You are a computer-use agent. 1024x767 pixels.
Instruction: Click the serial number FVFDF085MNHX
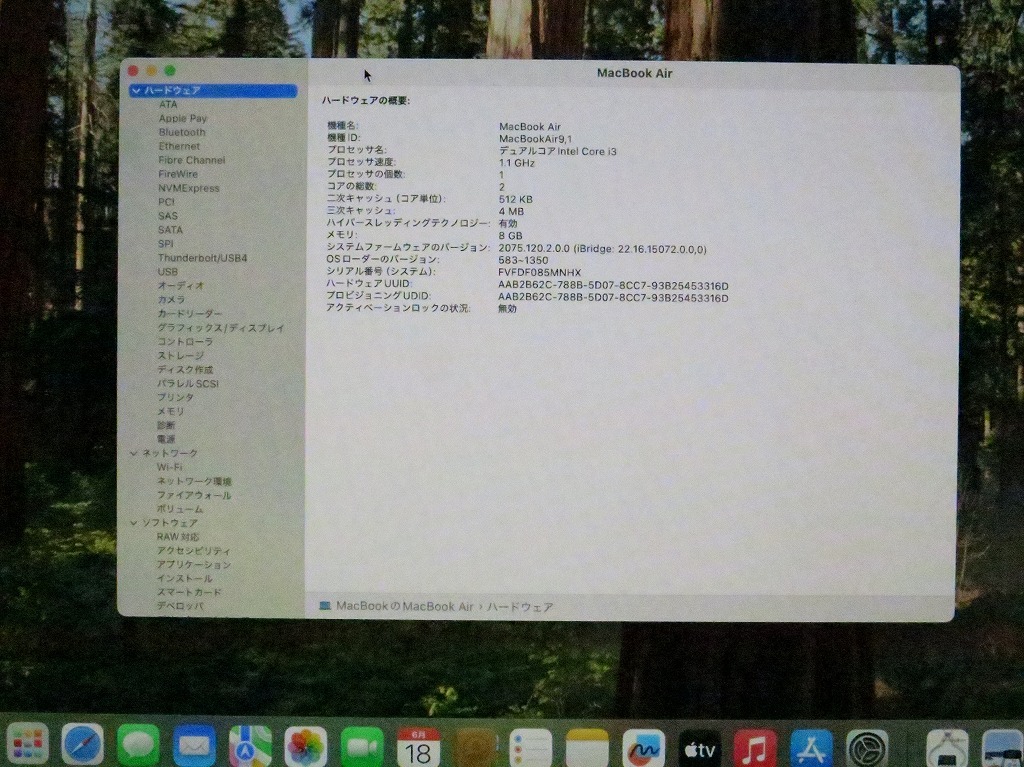(539, 272)
